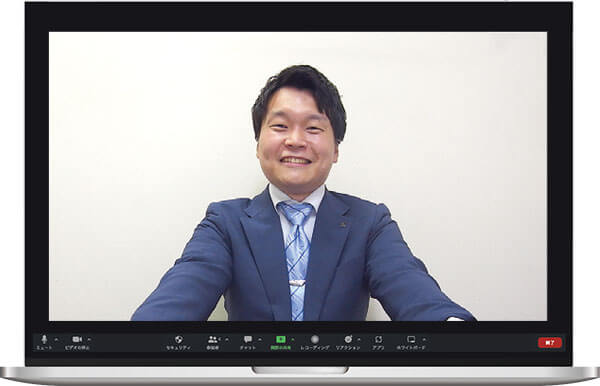Expand the arrow next to Chat
Screen dimensions: 600x386
260,339
